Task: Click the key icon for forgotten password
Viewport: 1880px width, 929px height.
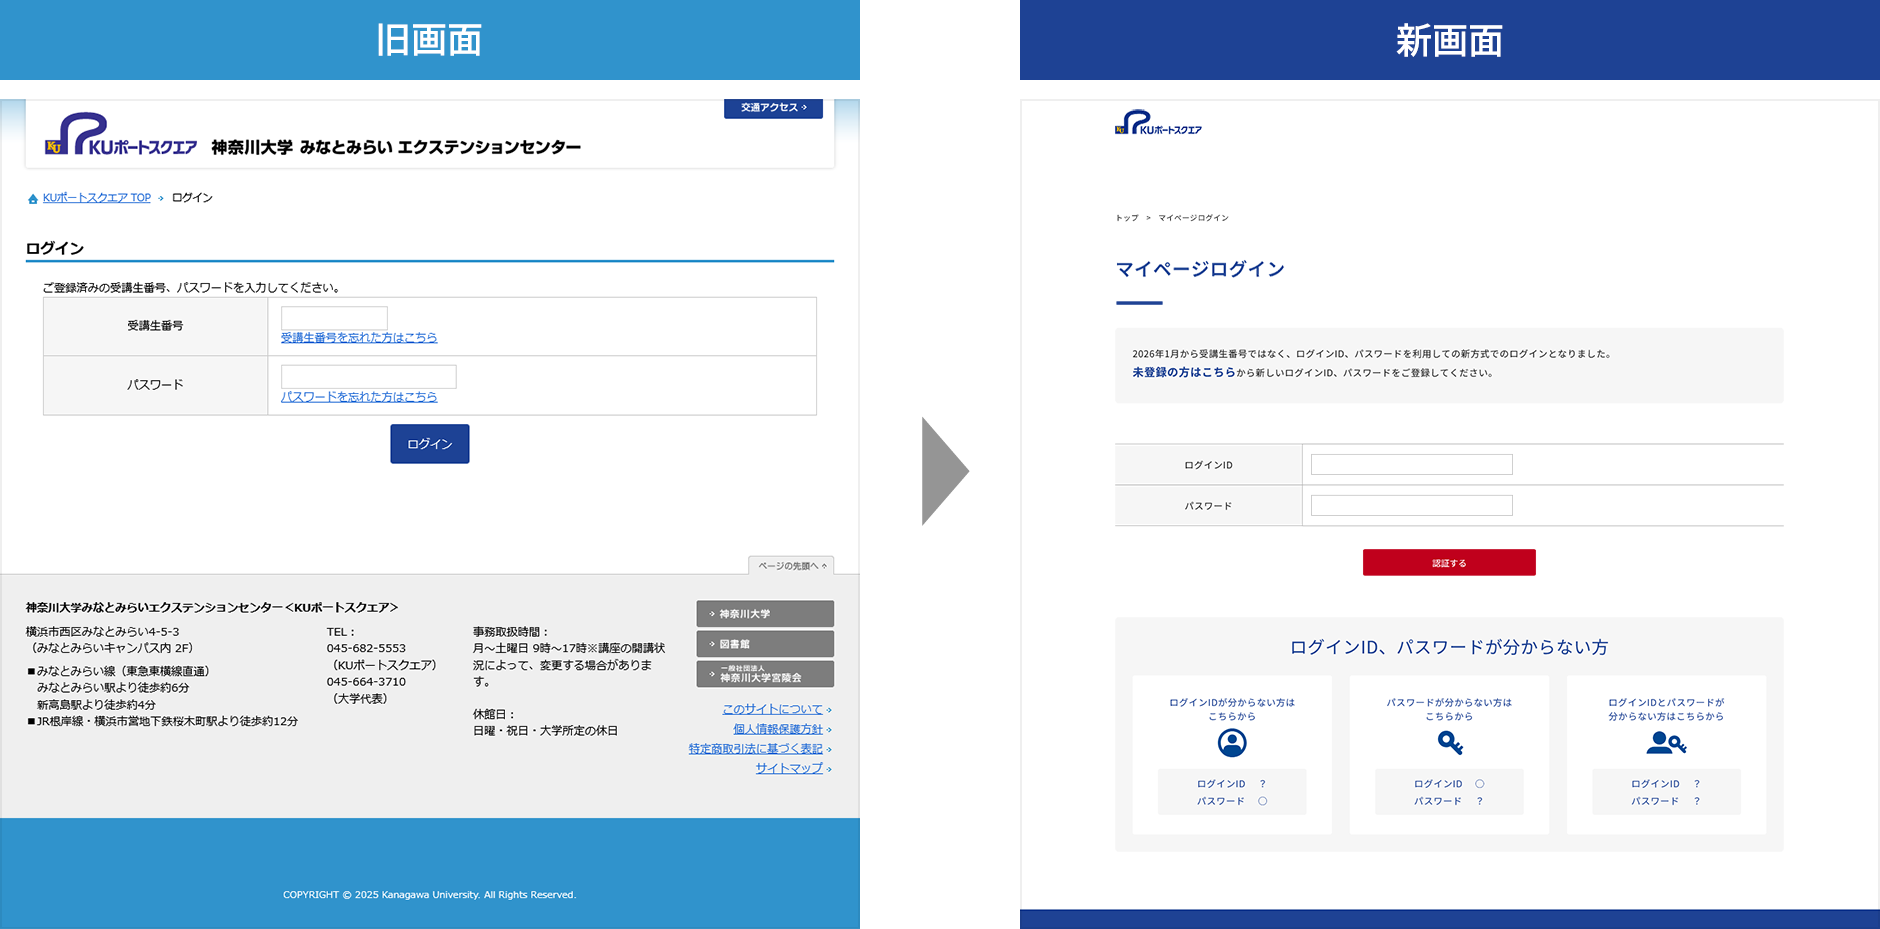Action: tap(1449, 743)
